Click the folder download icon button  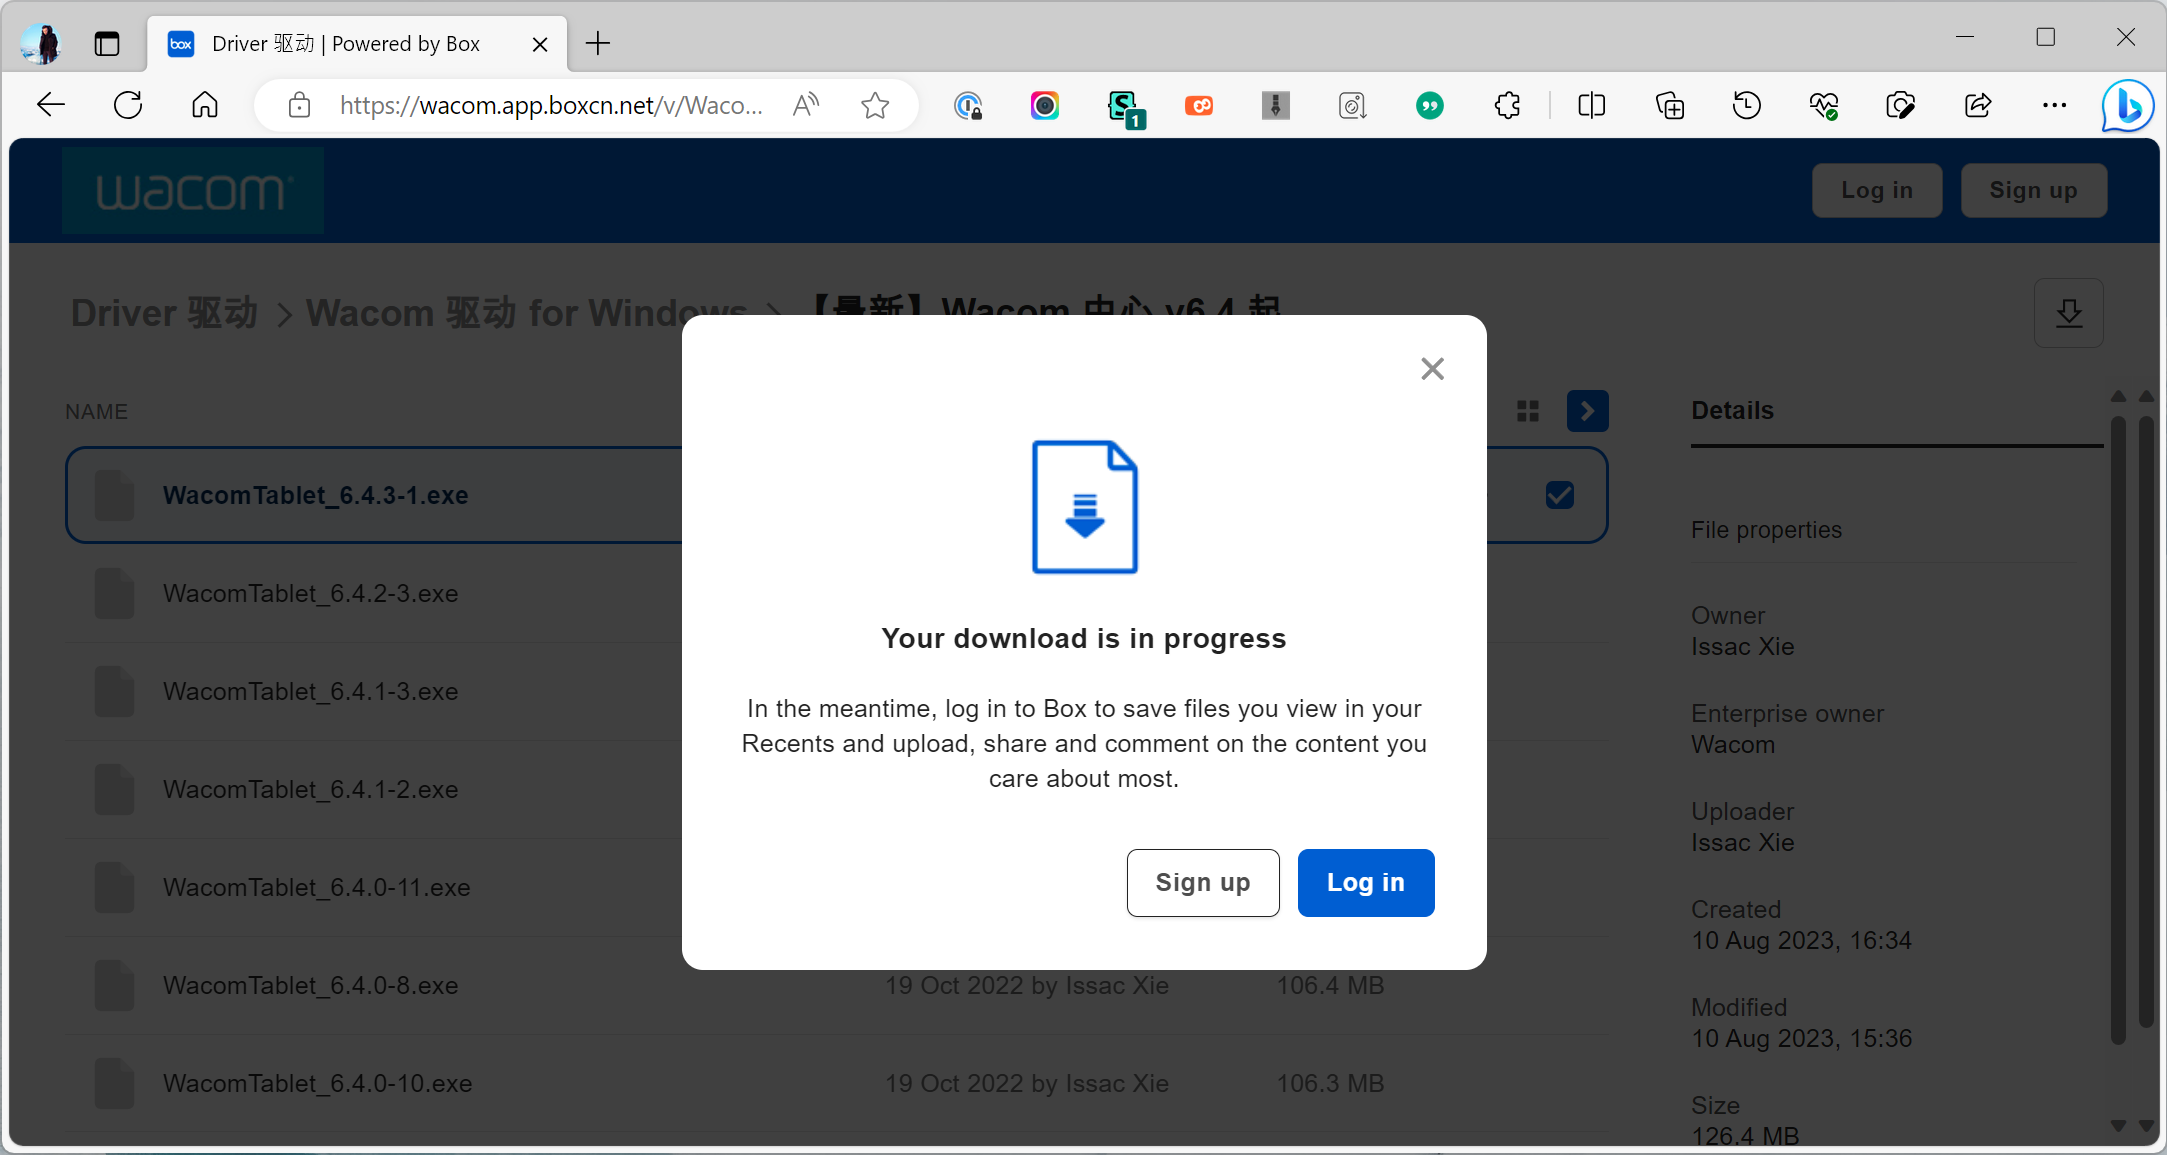(2068, 313)
